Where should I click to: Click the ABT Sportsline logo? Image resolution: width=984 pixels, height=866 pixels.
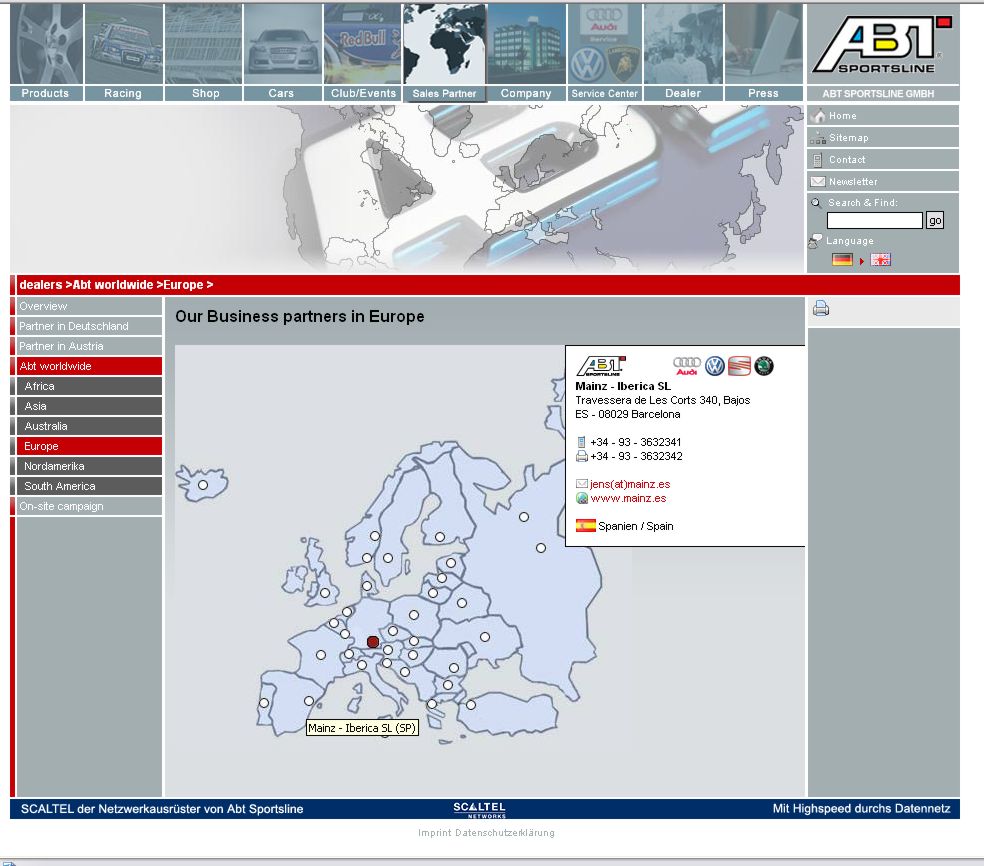pyautogui.click(x=883, y=44)
